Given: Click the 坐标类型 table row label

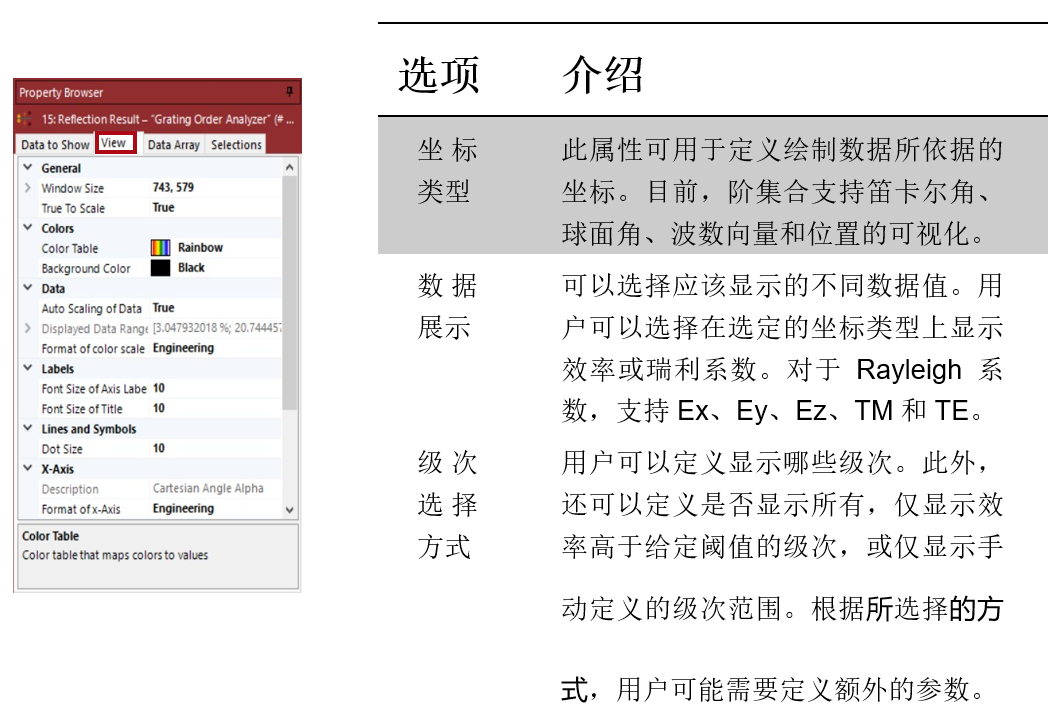Looking at the screenshot, I should click(x=447, y=171).
